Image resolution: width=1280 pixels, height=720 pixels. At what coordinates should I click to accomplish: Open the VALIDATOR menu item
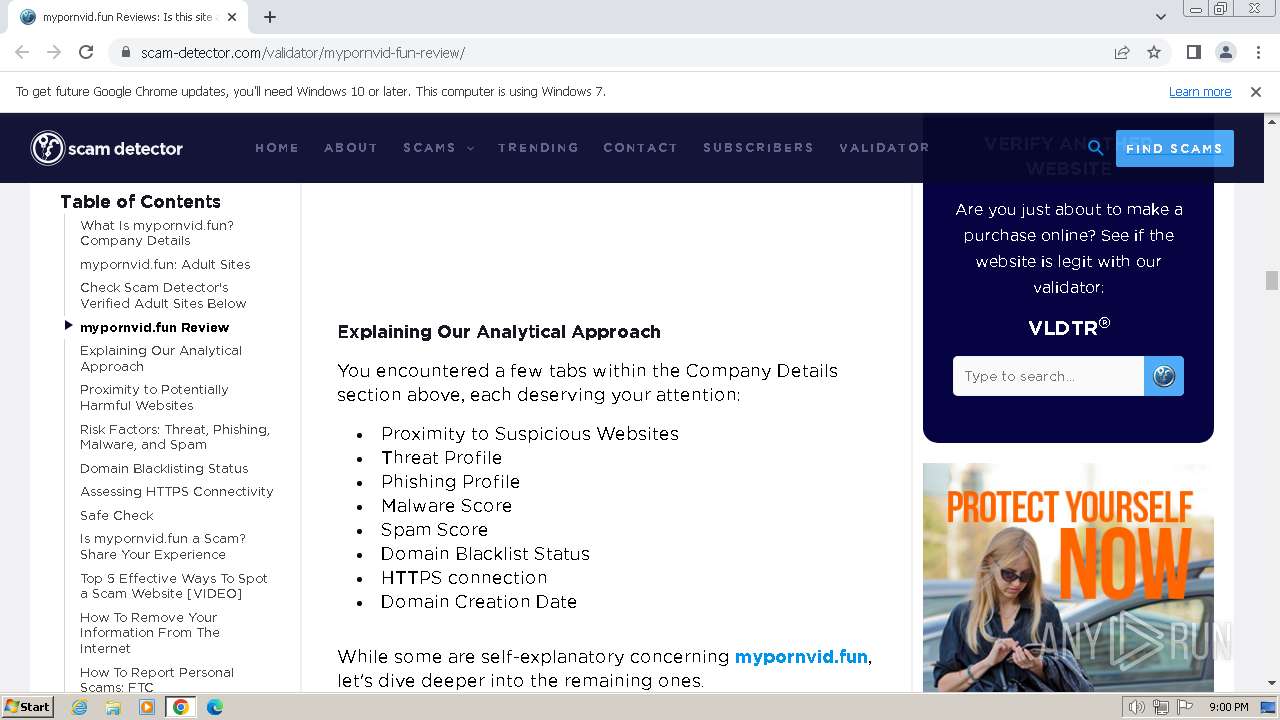(884, 148)
